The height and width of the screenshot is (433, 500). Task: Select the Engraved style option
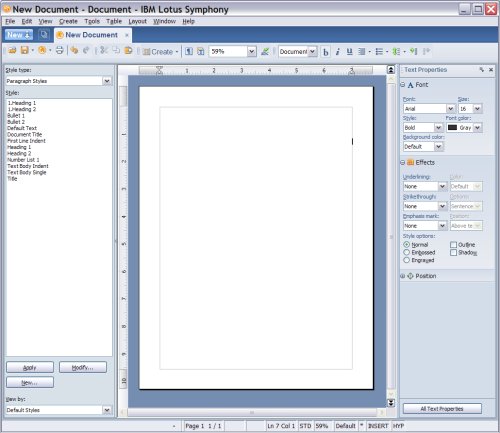(x=407, y=260)
